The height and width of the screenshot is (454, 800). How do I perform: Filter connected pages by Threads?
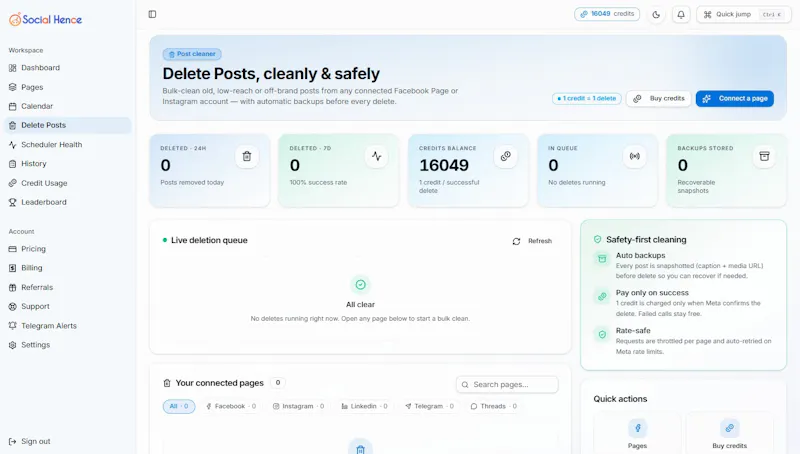pos(493,406)
